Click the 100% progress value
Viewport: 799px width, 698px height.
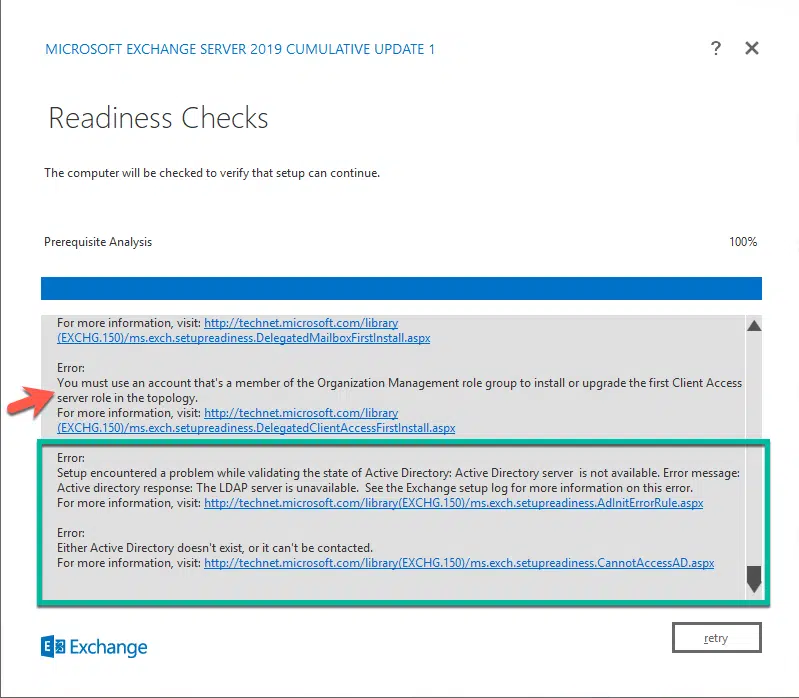click(x=742, y=242)
